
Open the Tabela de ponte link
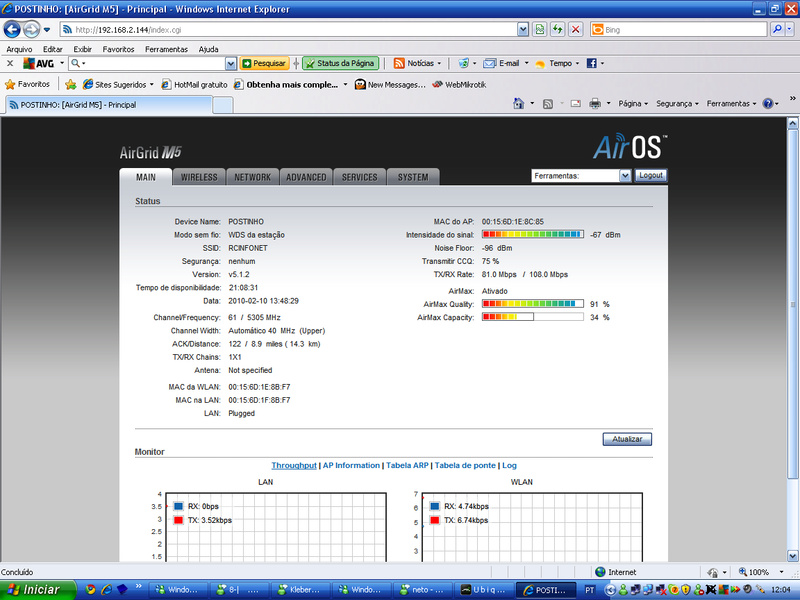pyautogui.click(x=465, y=465)
